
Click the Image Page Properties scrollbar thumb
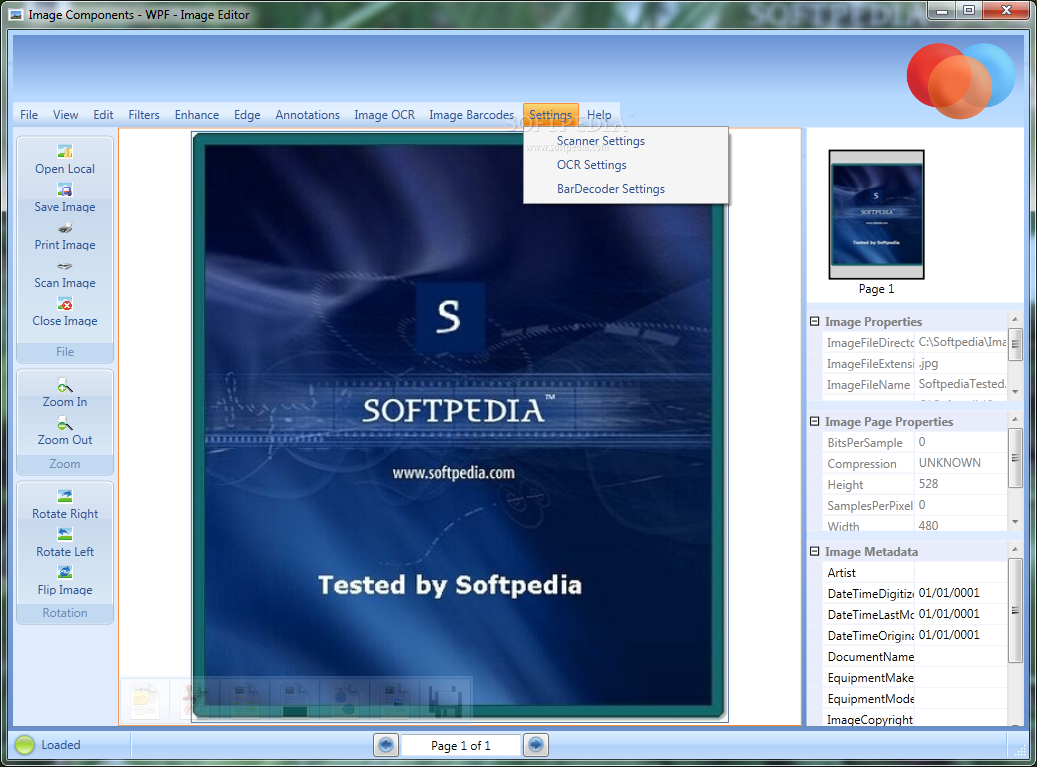coord(1015,458)
